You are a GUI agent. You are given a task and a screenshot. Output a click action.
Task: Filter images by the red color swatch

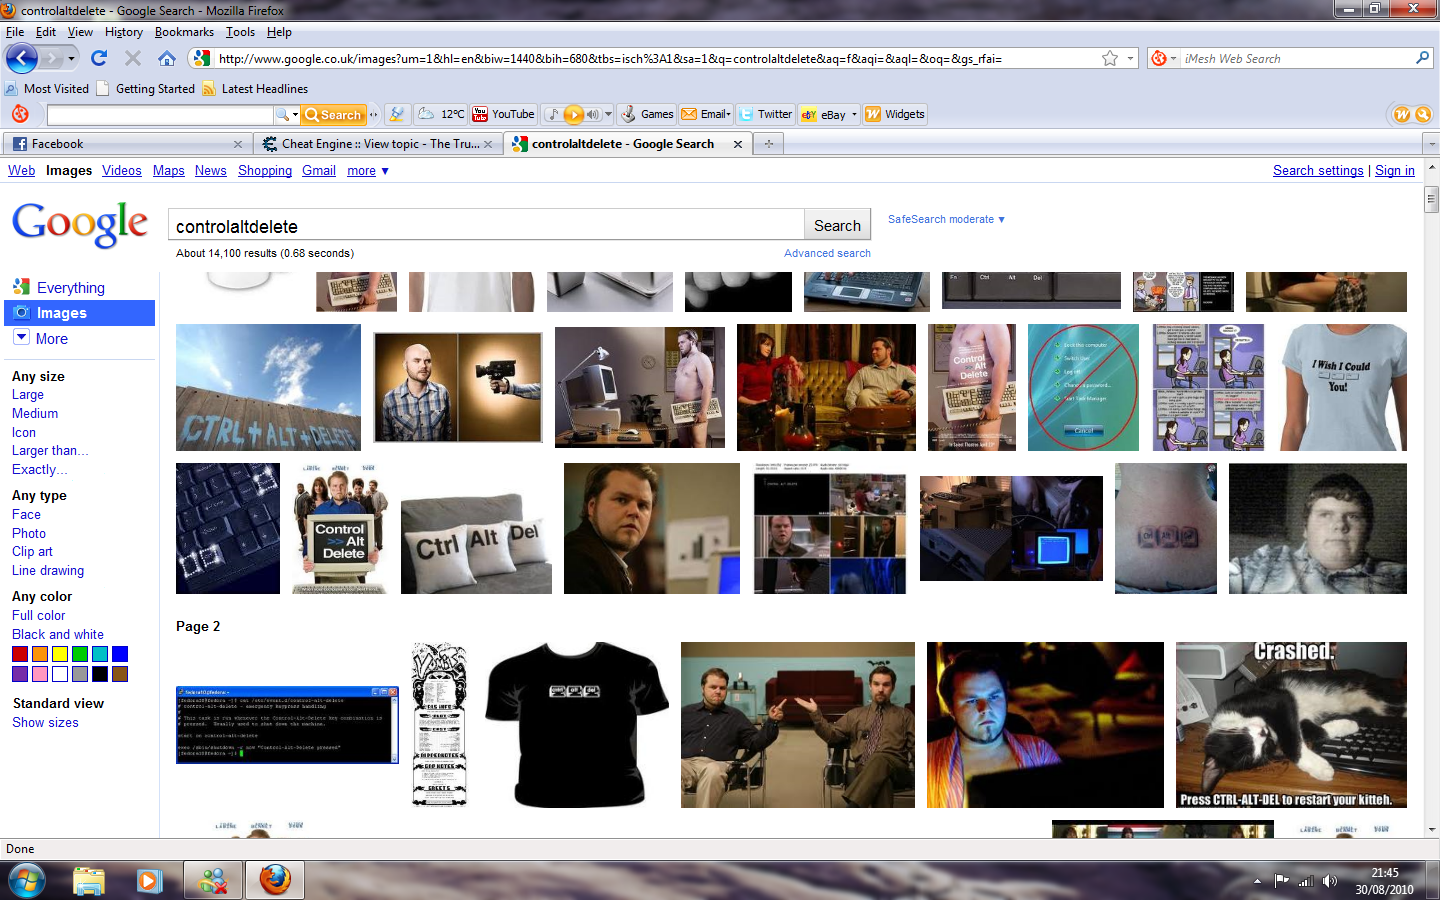[20, 654]
